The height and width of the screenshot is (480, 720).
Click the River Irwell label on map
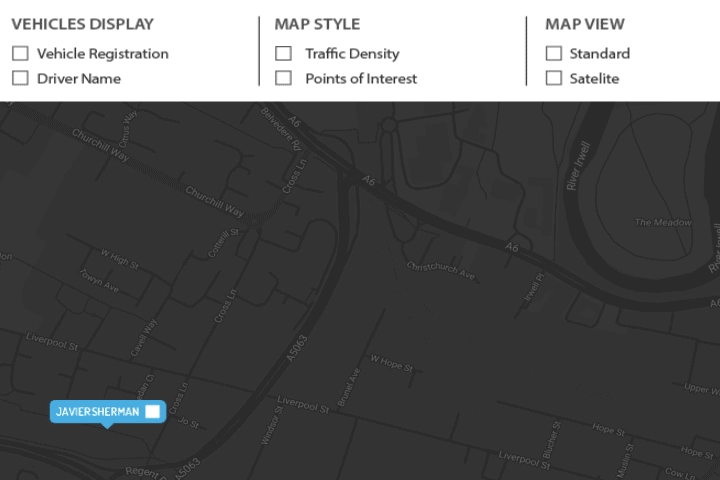pos(579,165)
